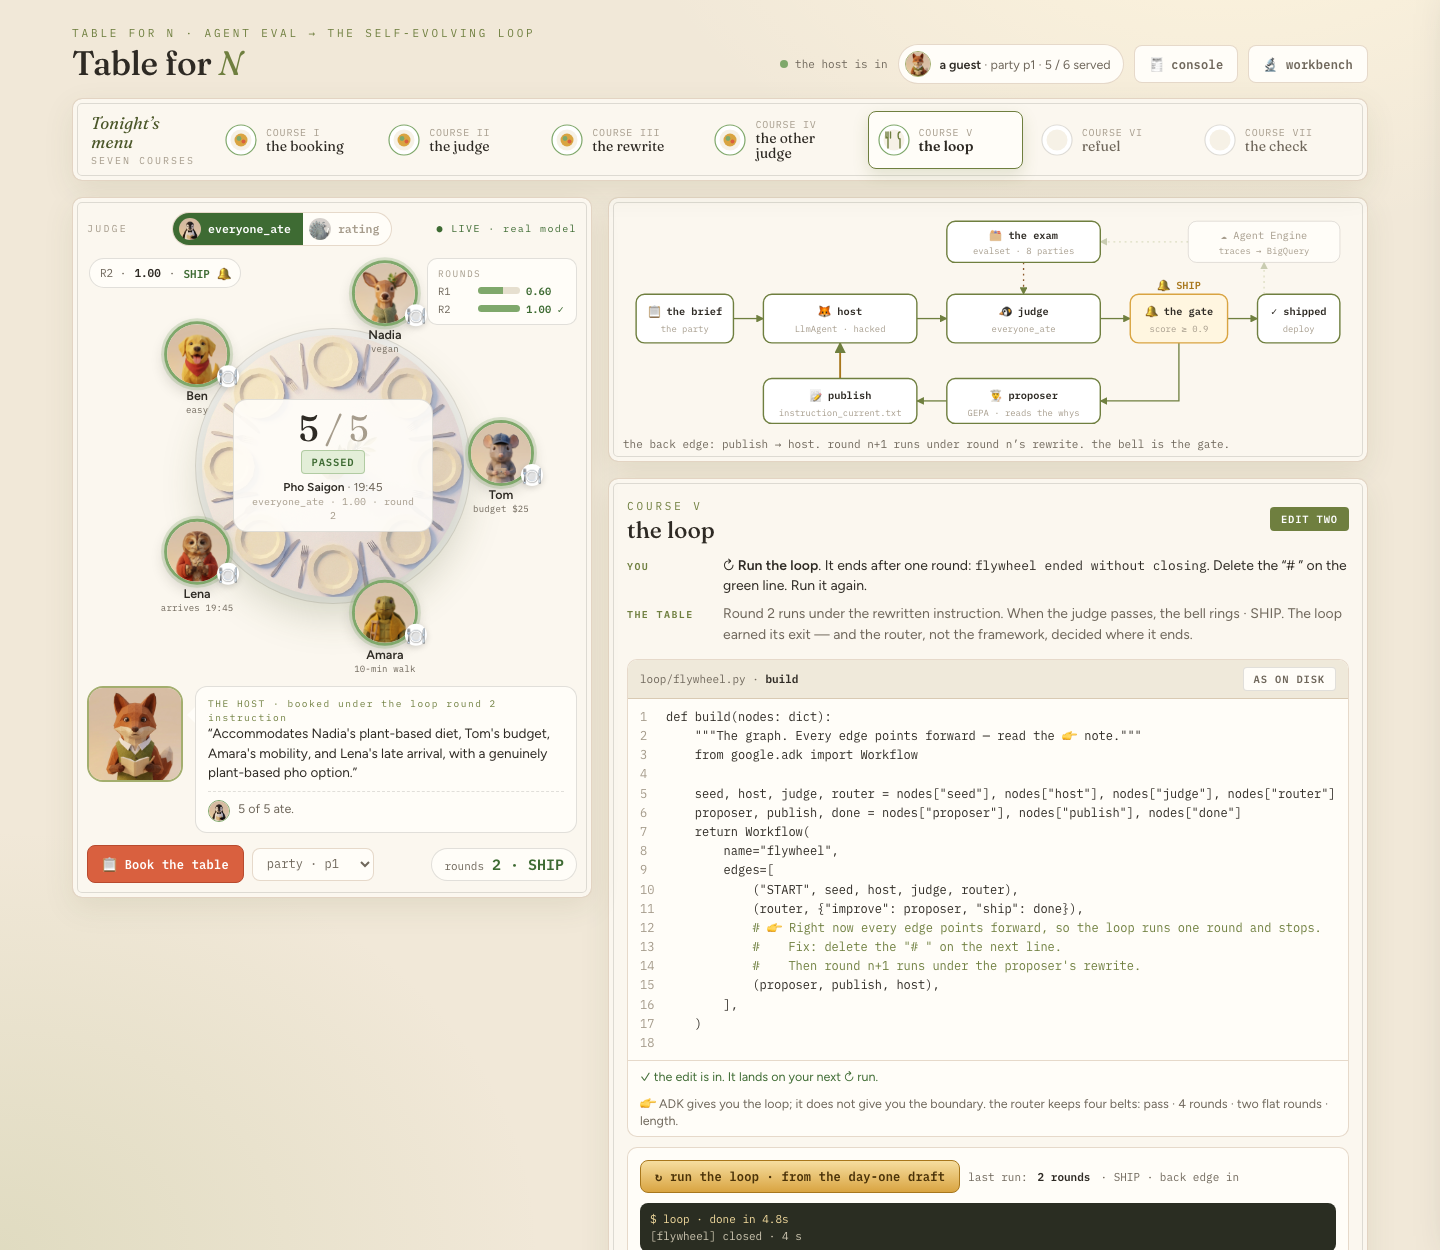The image size is (1440, 1250).
Task: Open Course I the booking
Action: tap(287, 140)
